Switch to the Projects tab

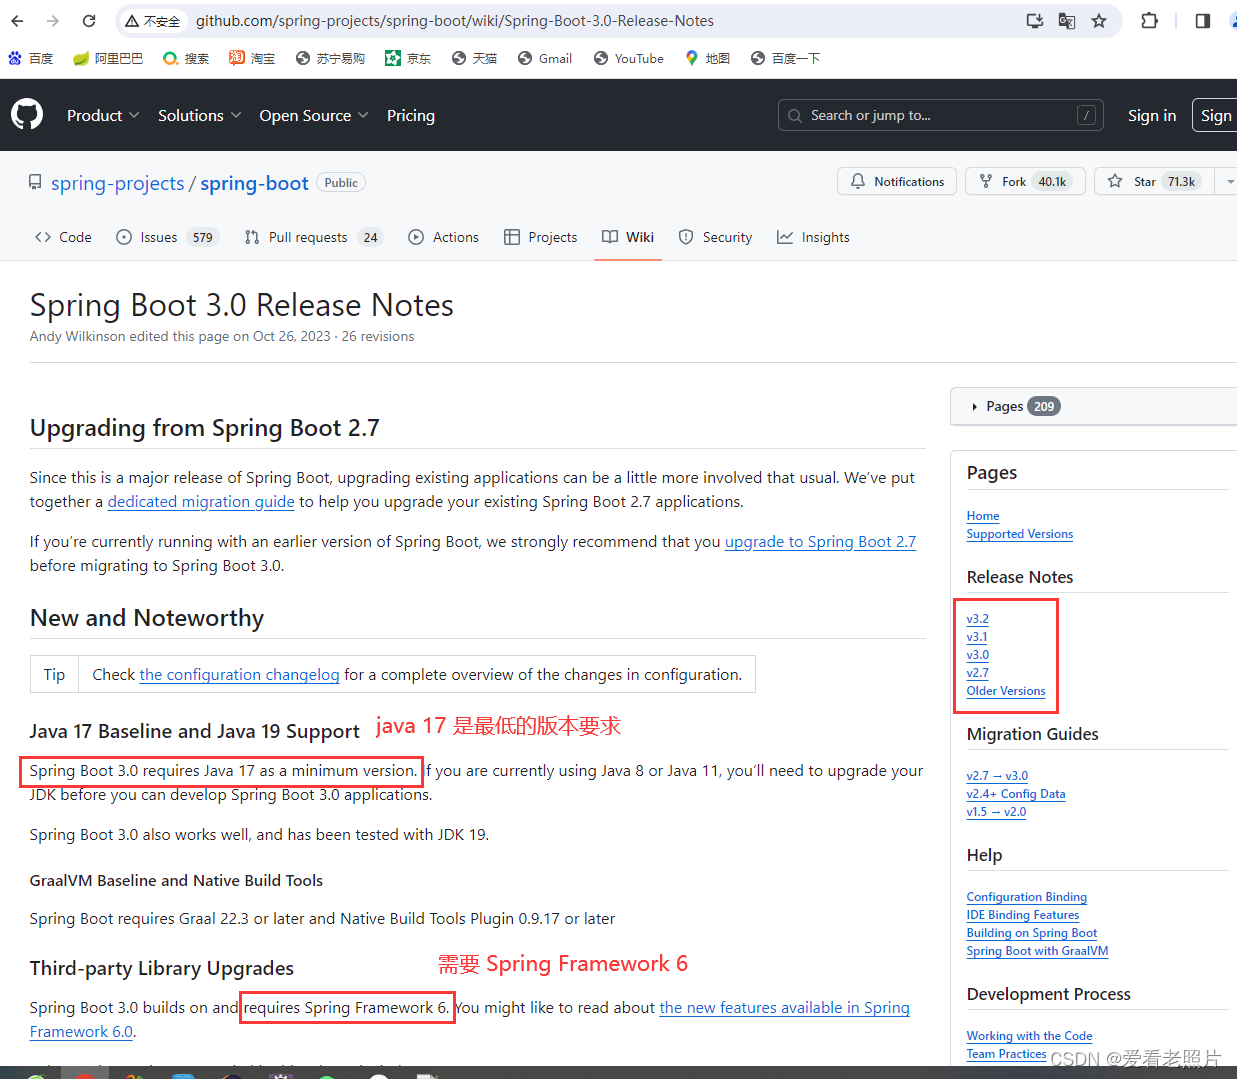click(541, 237)
